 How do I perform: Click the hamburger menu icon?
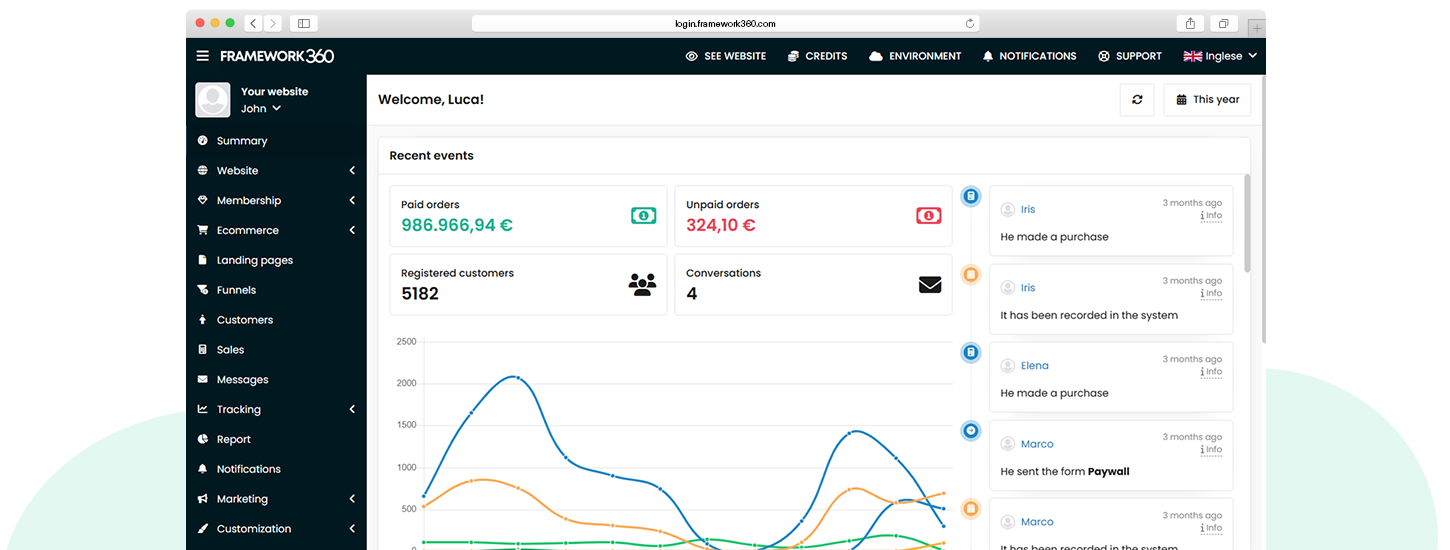tap(203, 56)
